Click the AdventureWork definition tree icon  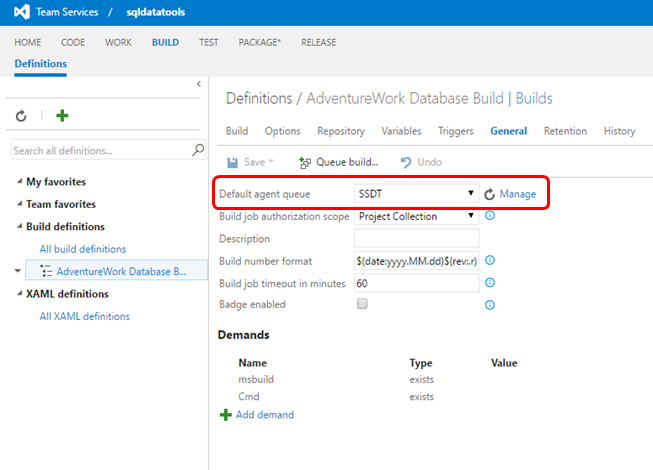click(x=46, y=271)
